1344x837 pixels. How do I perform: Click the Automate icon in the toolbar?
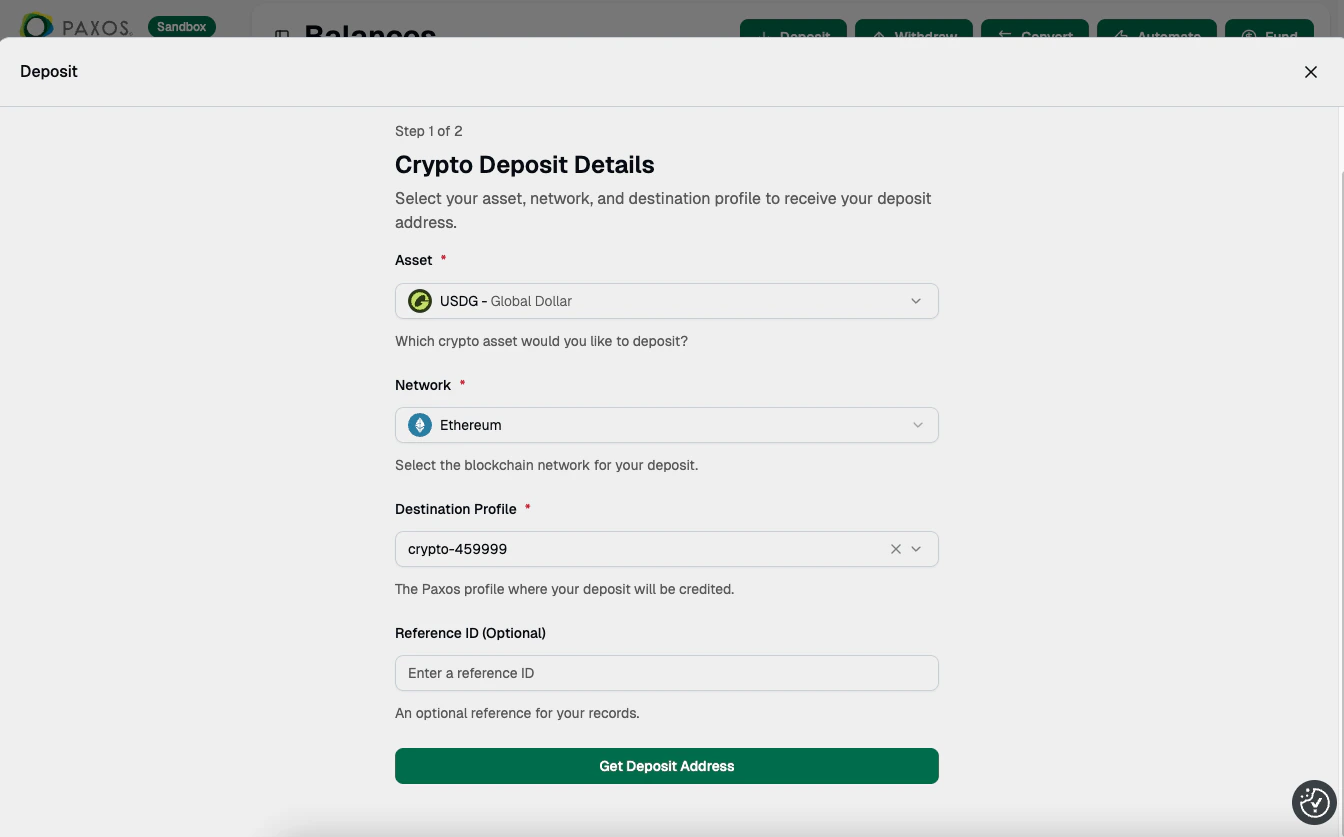1120,36
